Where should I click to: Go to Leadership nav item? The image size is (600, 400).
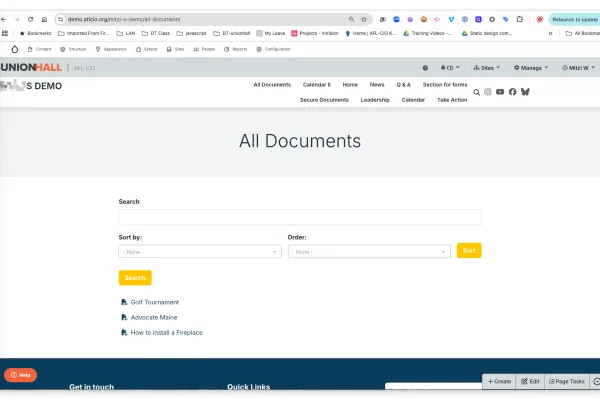click(x=375, y=100)
